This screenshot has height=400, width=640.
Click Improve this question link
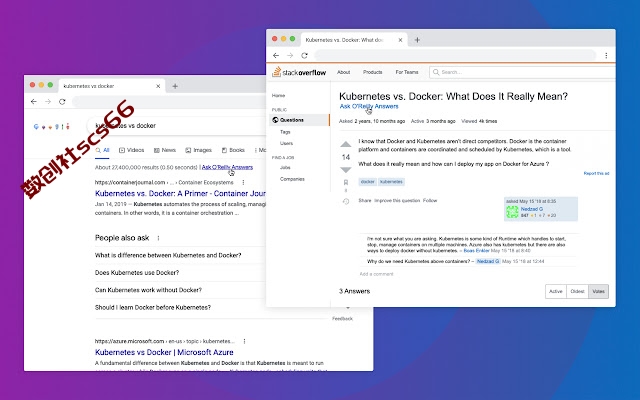pyautogui.click(x=397, y=201)
